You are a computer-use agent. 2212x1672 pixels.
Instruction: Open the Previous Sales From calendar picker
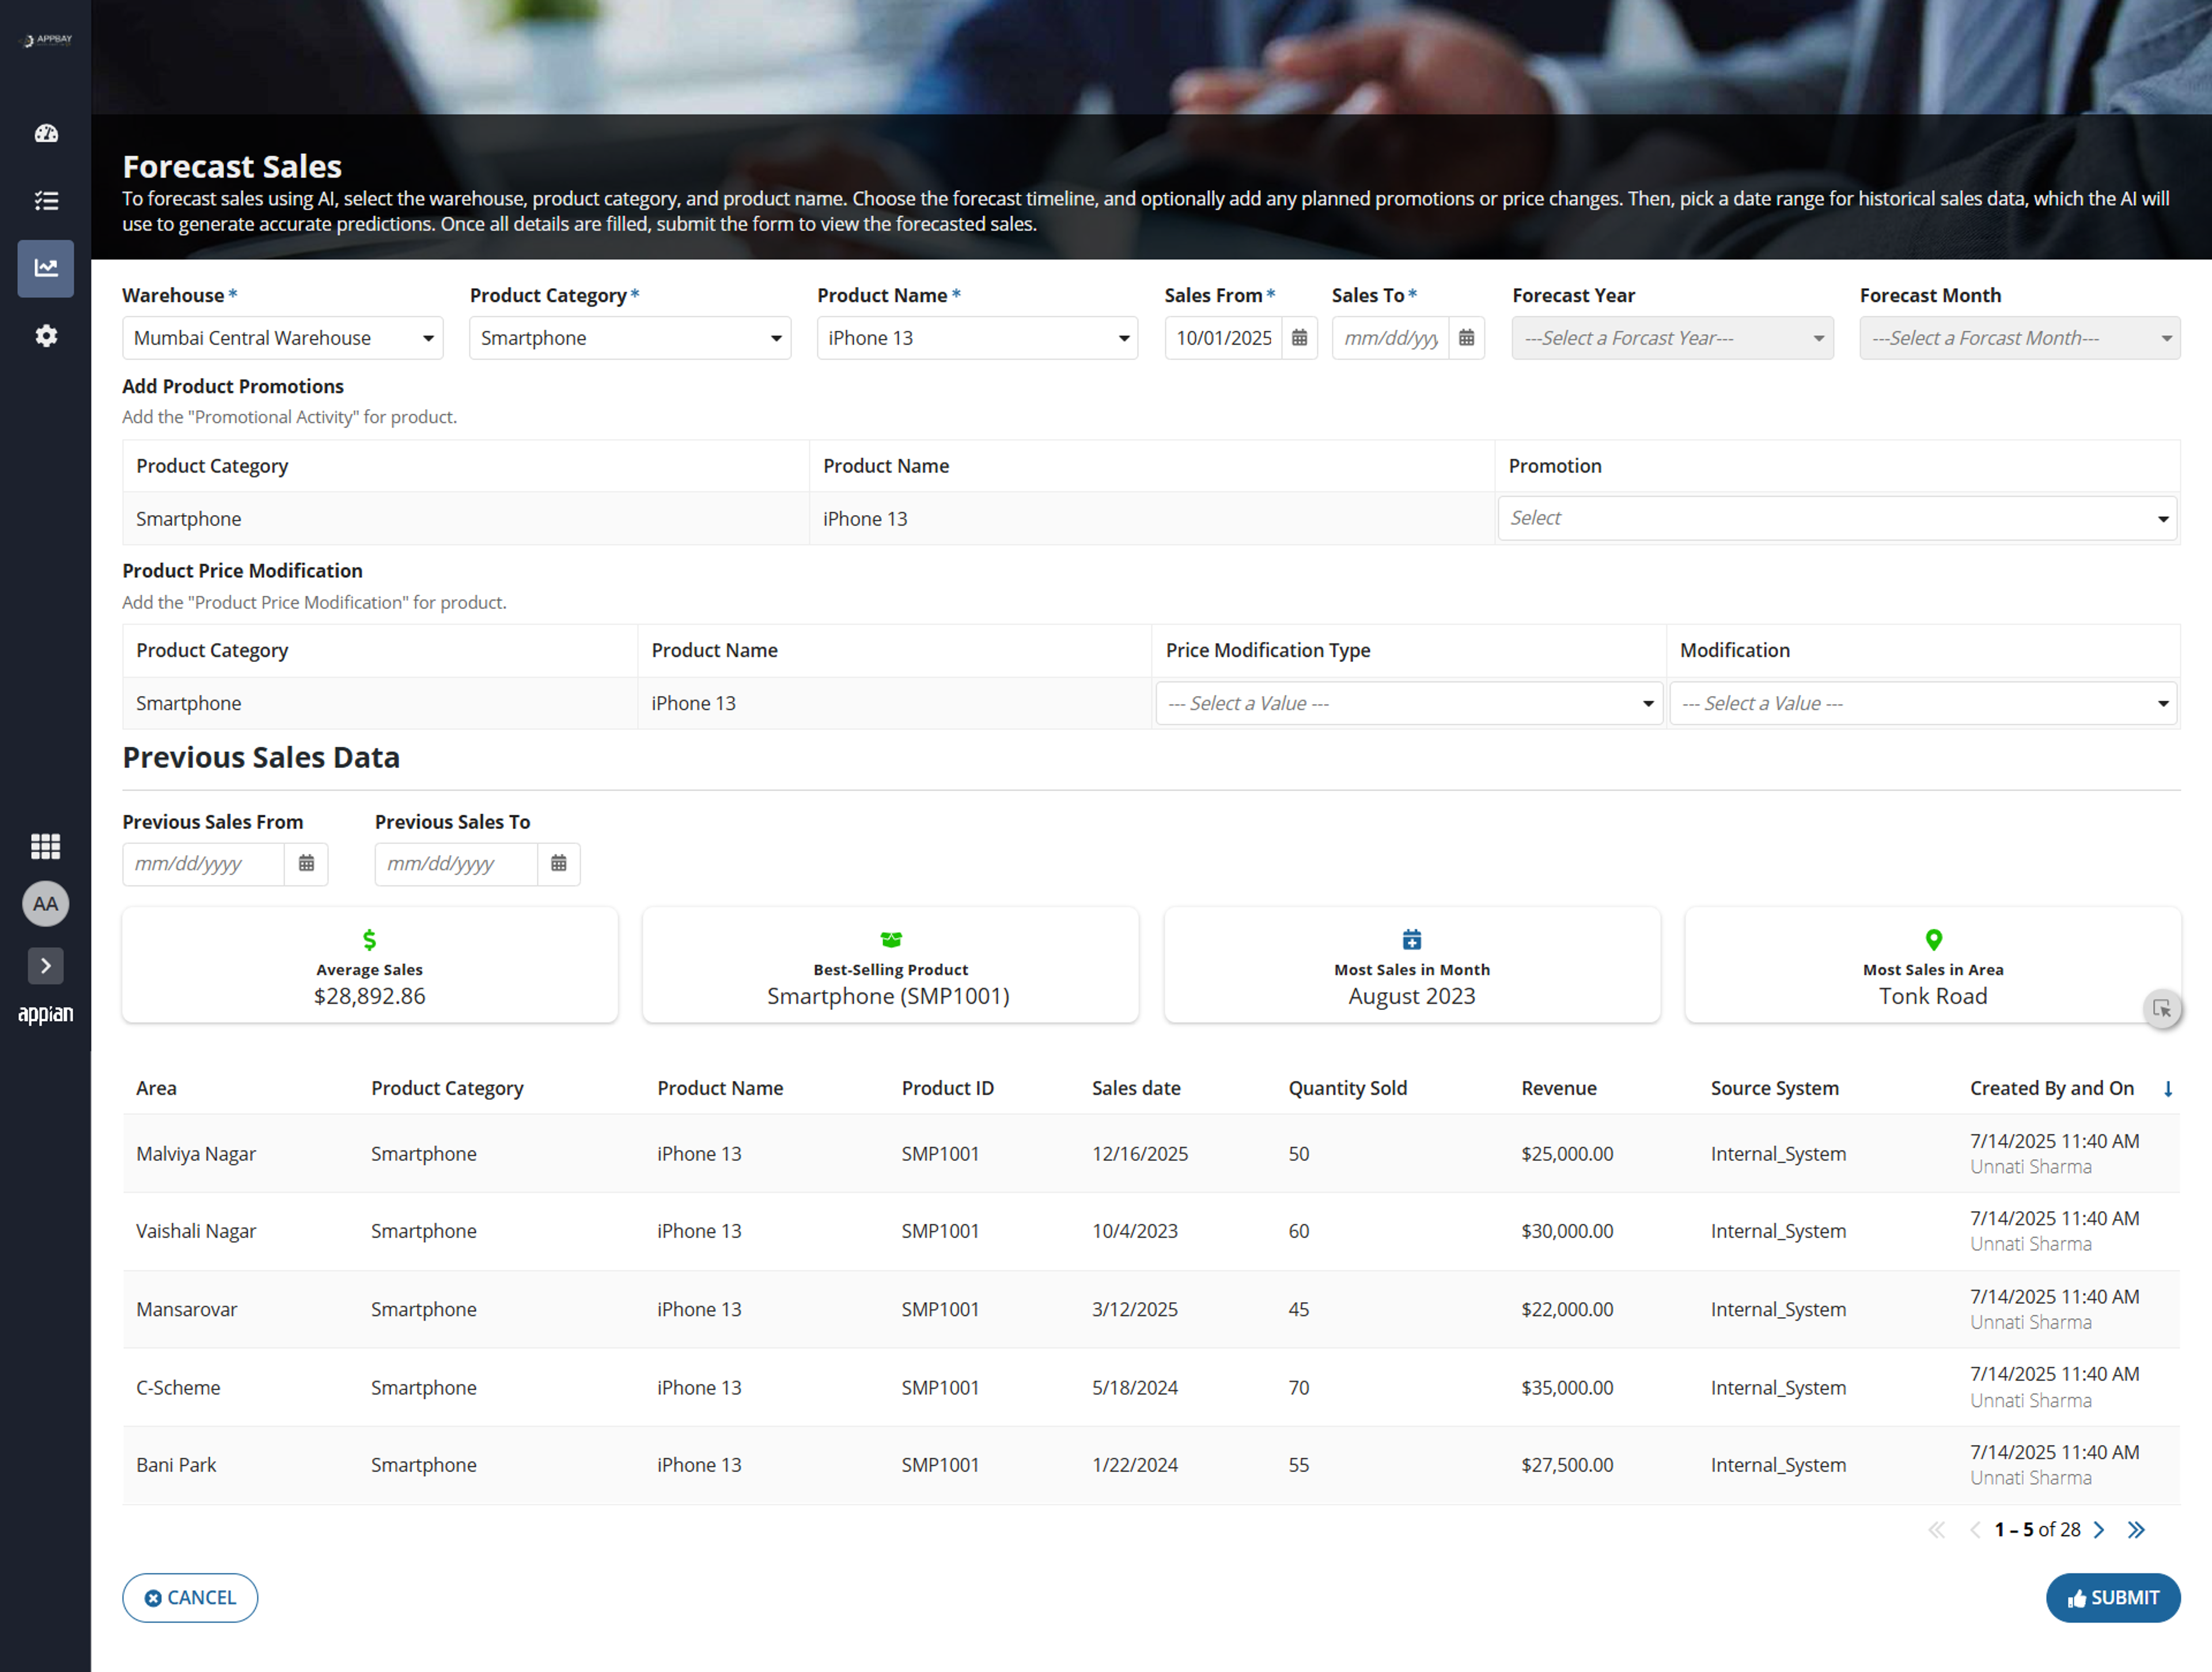point(307,863)
